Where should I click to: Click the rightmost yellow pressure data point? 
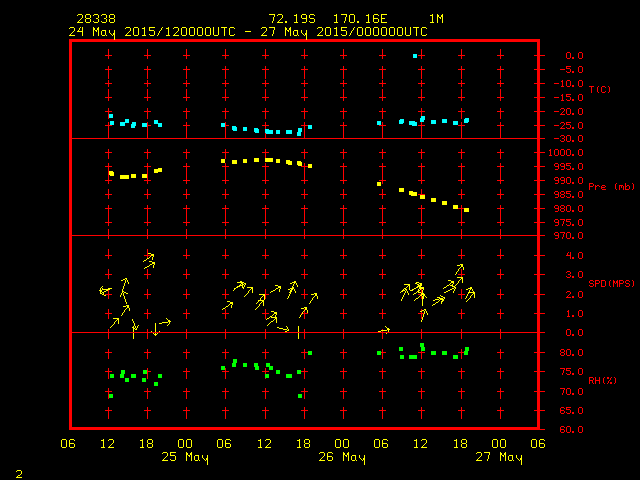[466, 210]
